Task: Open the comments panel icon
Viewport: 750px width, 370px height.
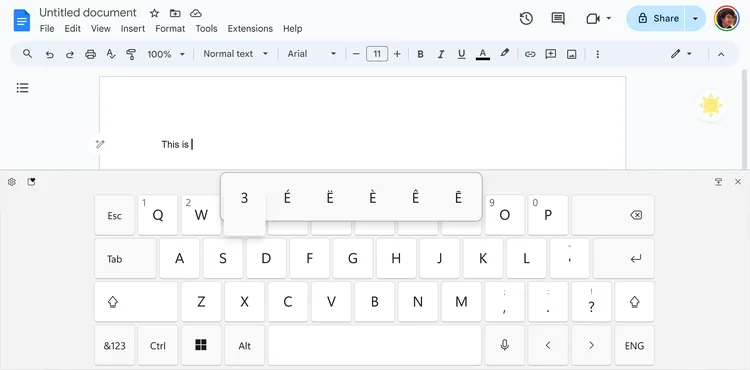Action: (558, 19)
